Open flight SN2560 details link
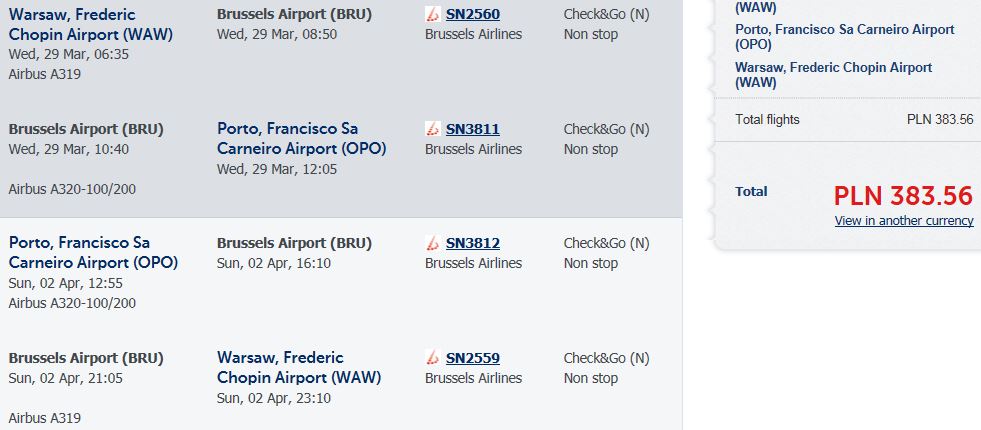The height and width of the screenshot is (430, 981). pos(472,14)
